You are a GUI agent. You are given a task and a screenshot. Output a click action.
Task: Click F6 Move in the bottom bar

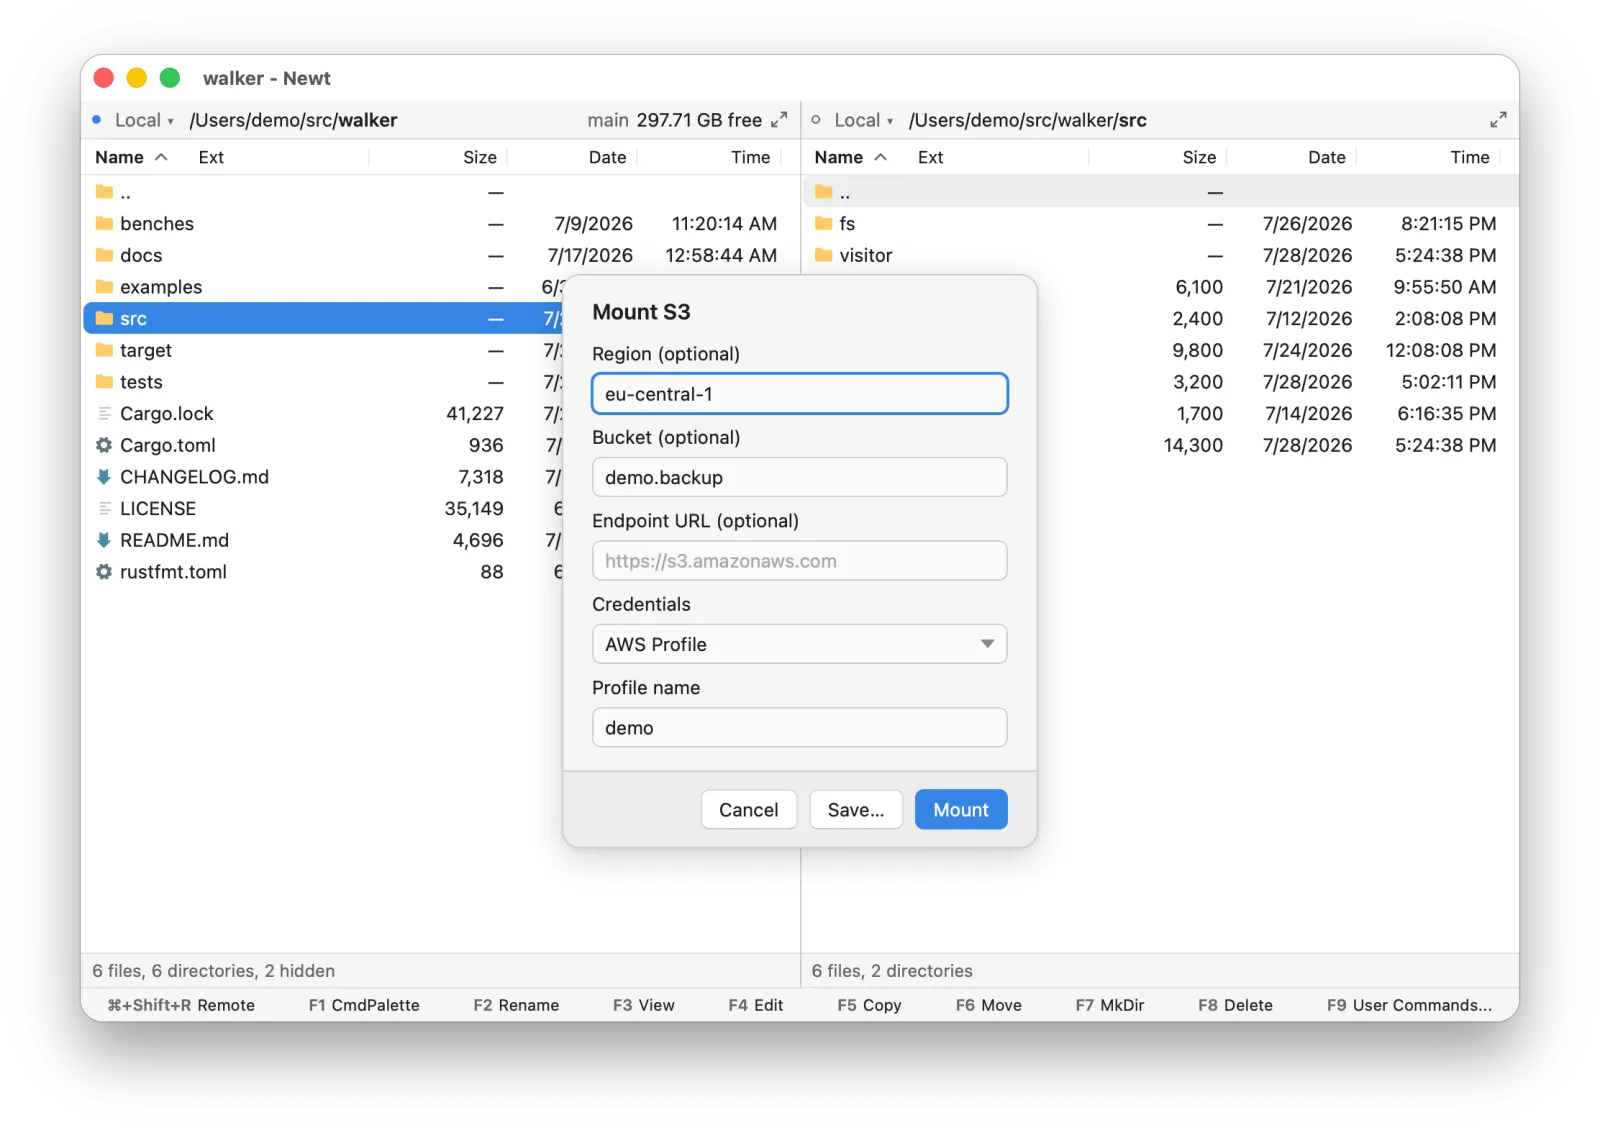point(988,1005)
